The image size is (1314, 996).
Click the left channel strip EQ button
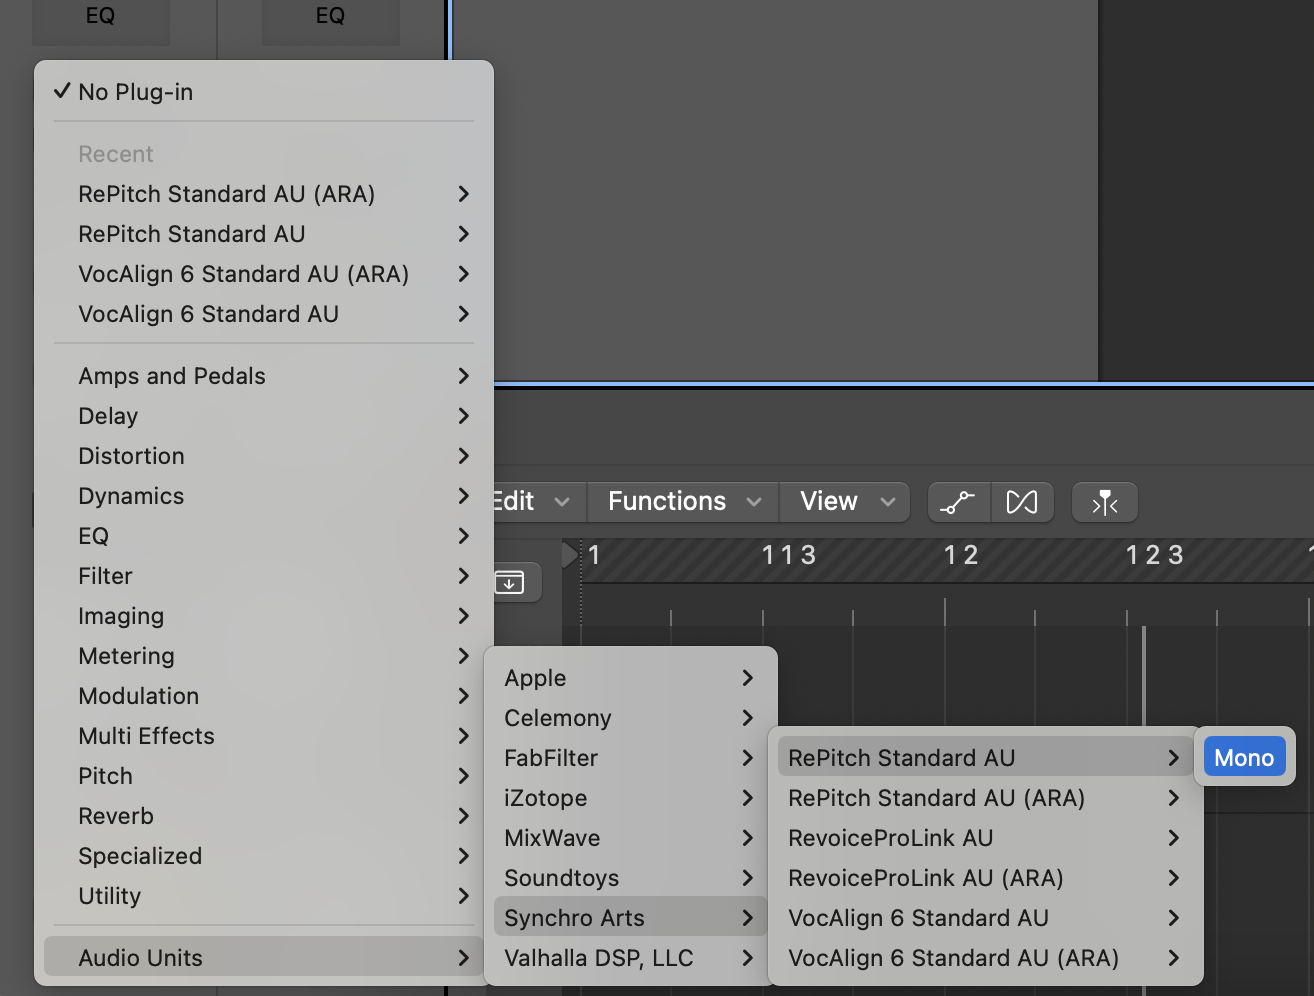pos(100,17)
